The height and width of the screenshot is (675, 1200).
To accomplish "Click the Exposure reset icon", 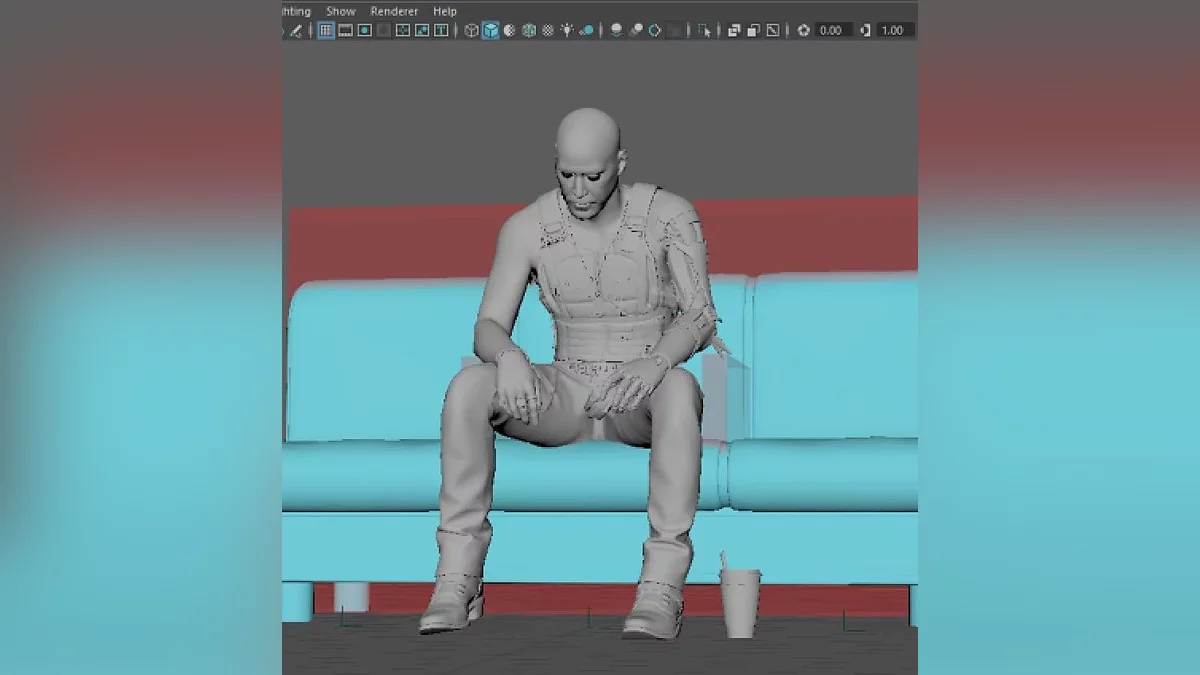I will [x=804, y=31].
